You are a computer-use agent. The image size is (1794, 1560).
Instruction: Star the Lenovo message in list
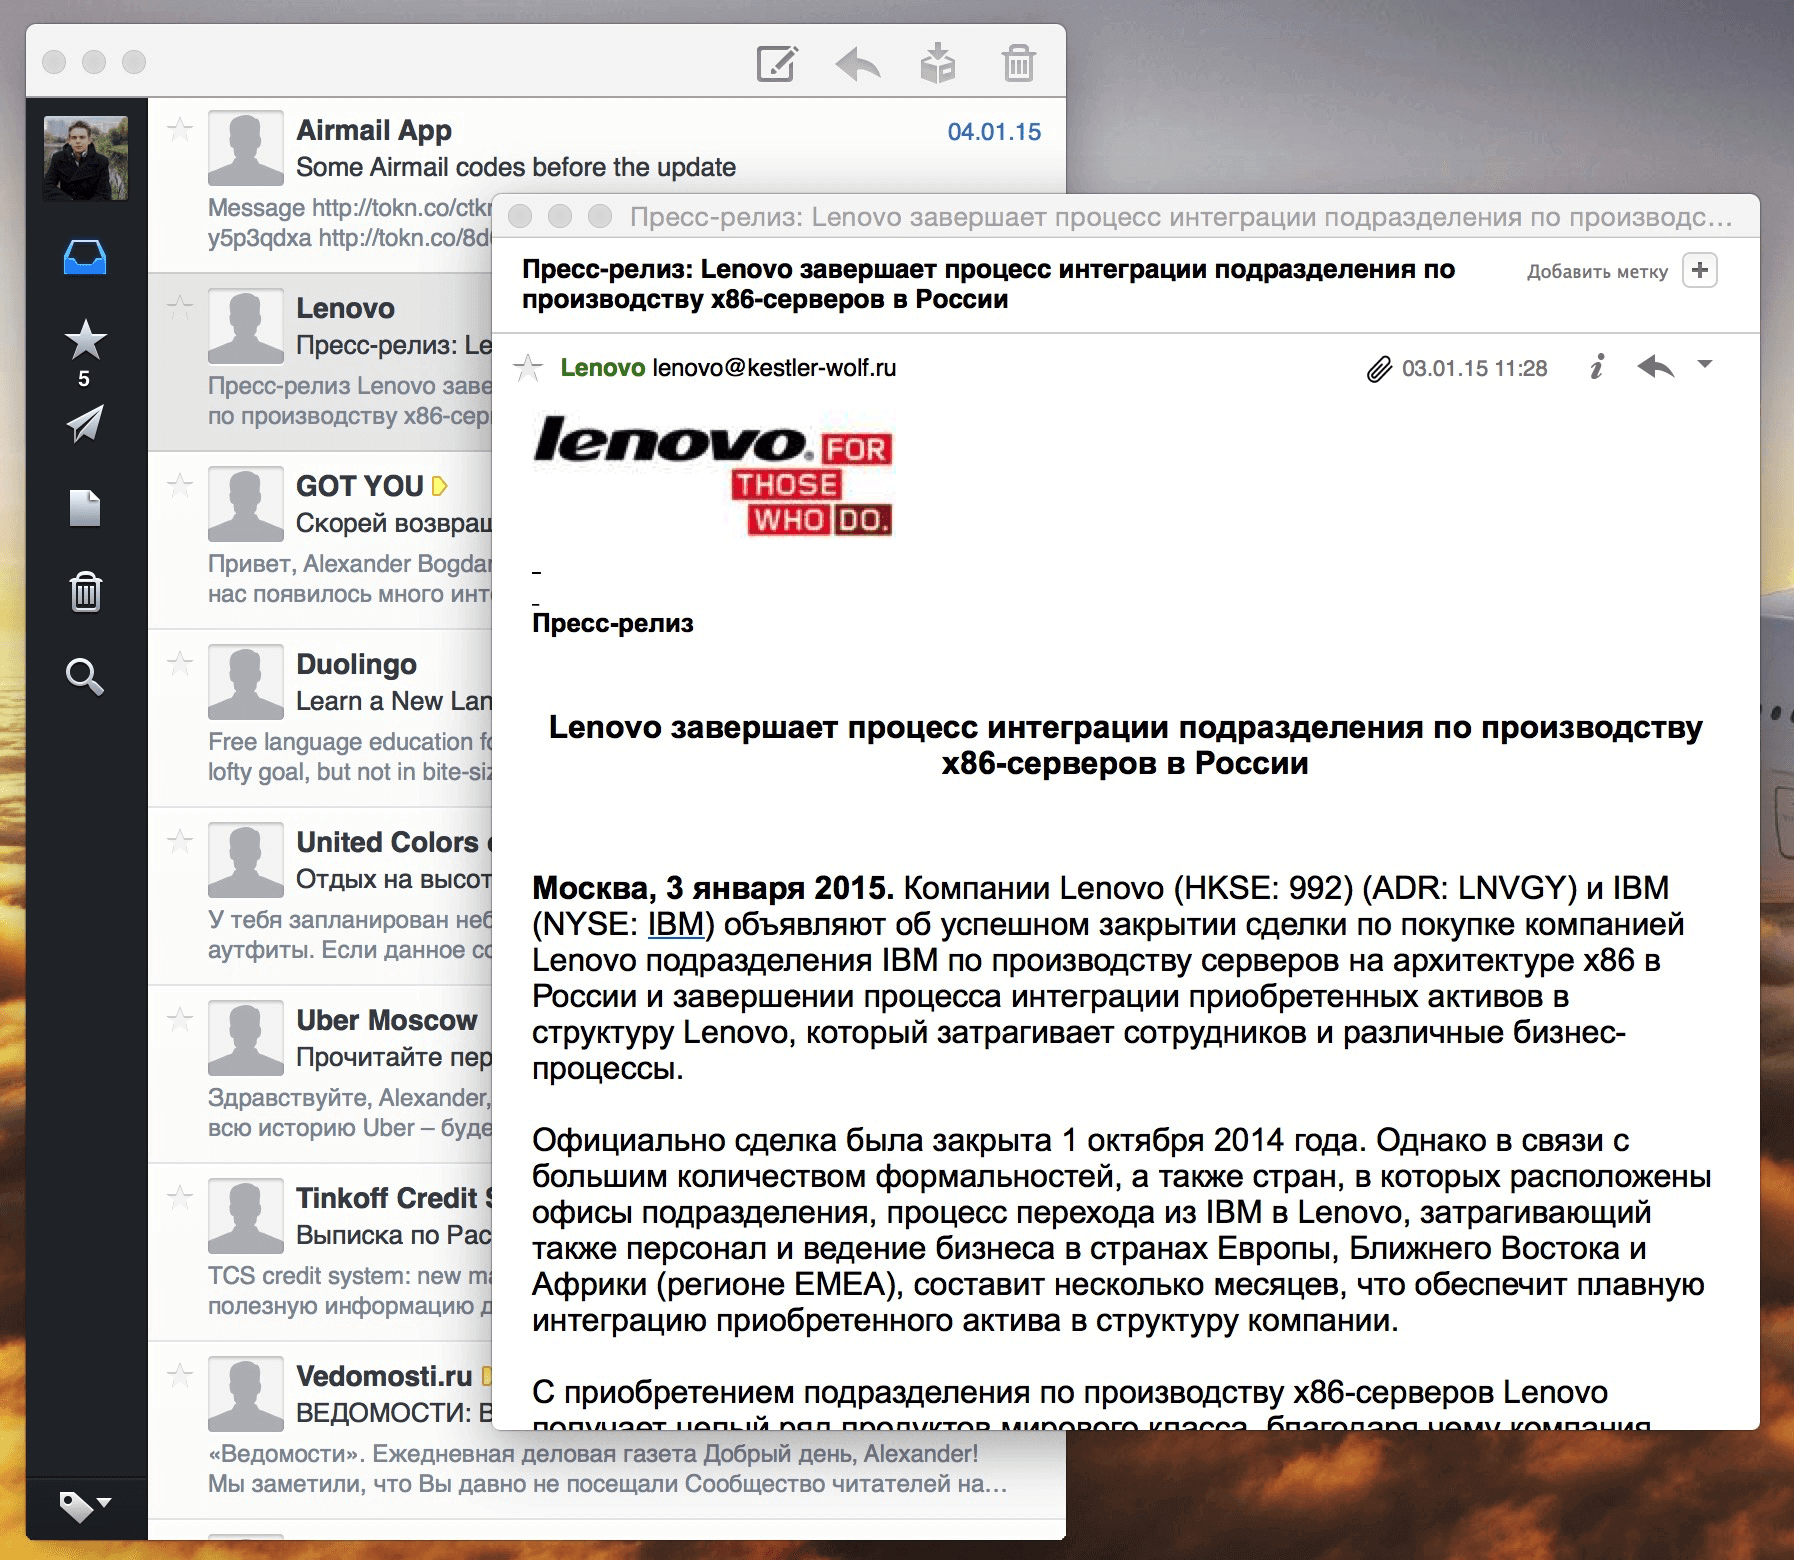(x=180, y=307)
